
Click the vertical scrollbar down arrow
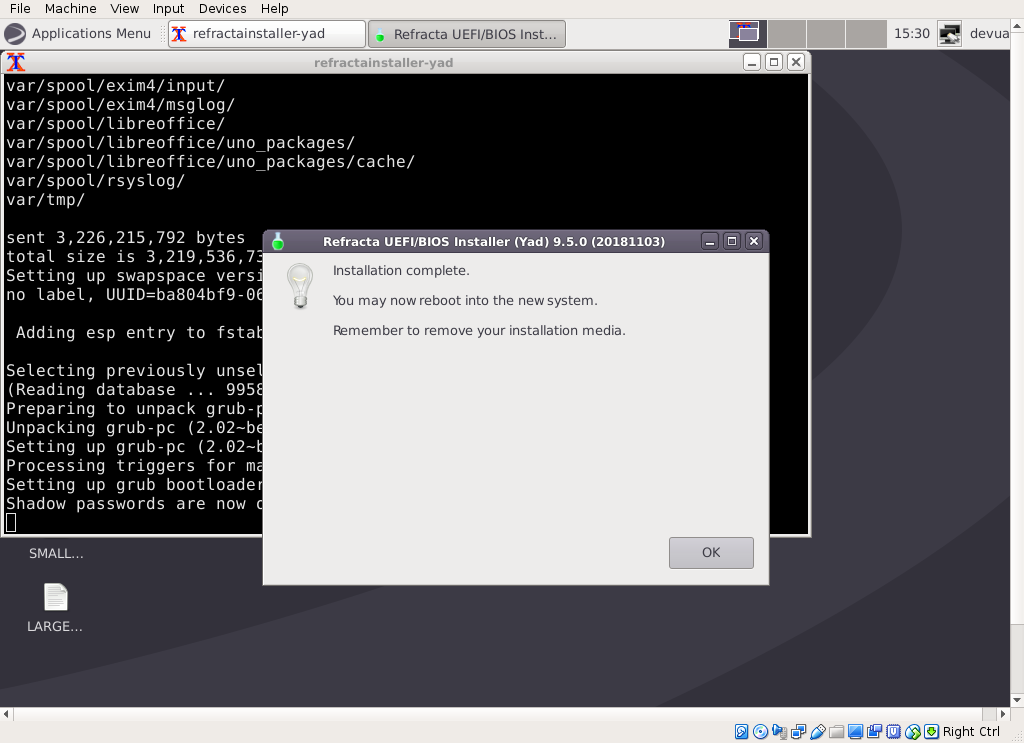1017,701
